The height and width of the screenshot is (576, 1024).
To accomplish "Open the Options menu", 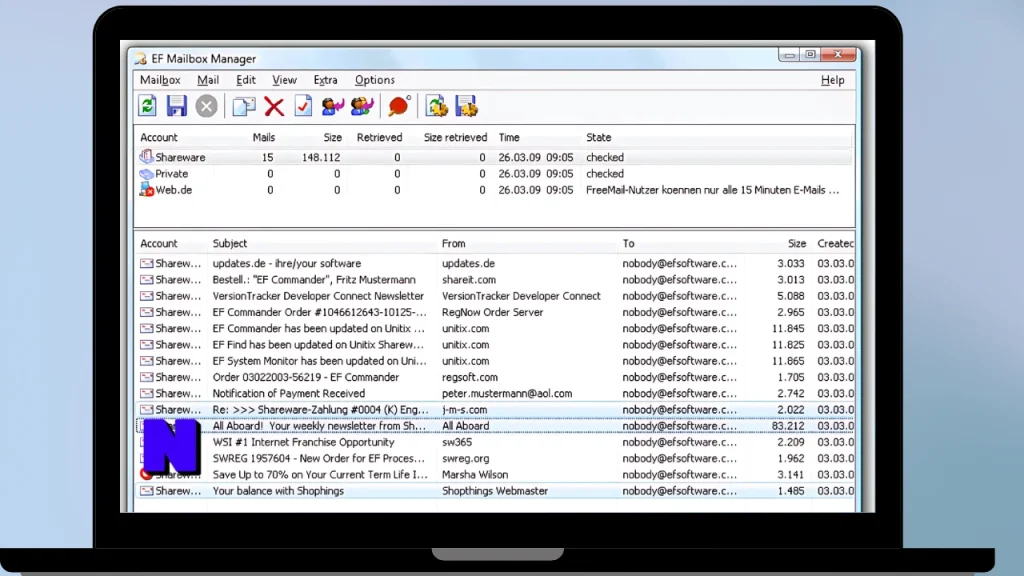I will point(375,80).
